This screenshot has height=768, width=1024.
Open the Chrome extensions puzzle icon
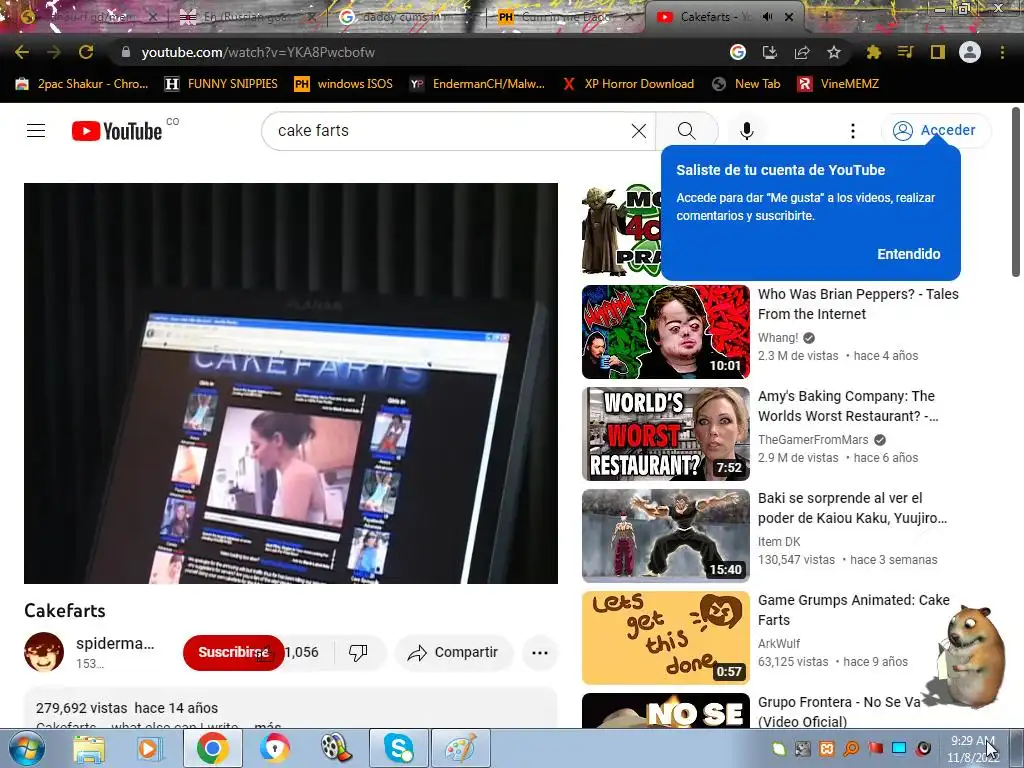873,52
